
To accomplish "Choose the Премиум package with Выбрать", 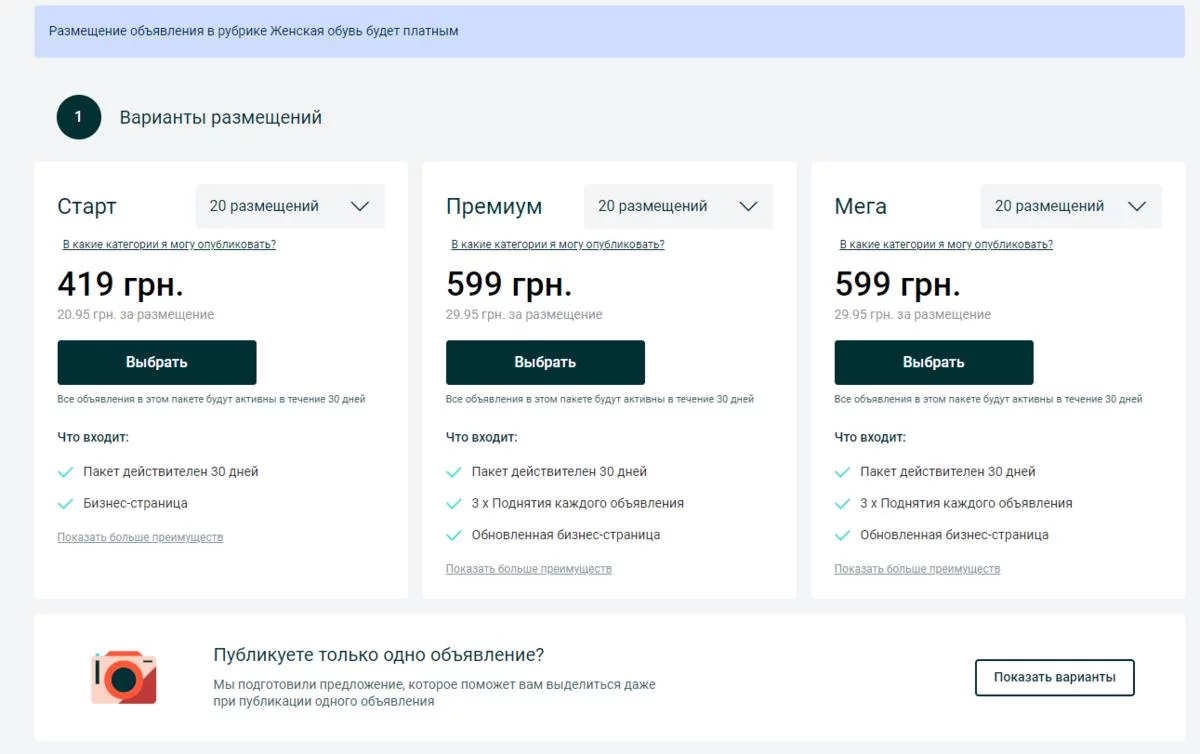I will click(x=545, y=362).
